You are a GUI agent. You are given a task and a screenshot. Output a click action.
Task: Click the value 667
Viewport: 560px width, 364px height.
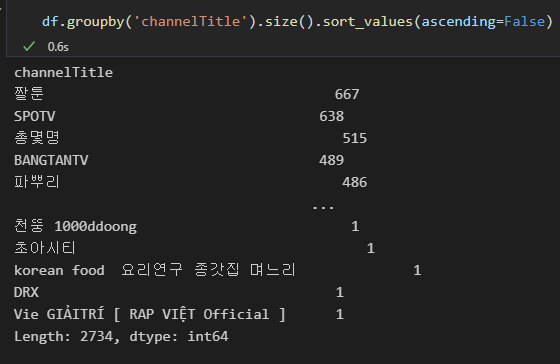point(347,95)
